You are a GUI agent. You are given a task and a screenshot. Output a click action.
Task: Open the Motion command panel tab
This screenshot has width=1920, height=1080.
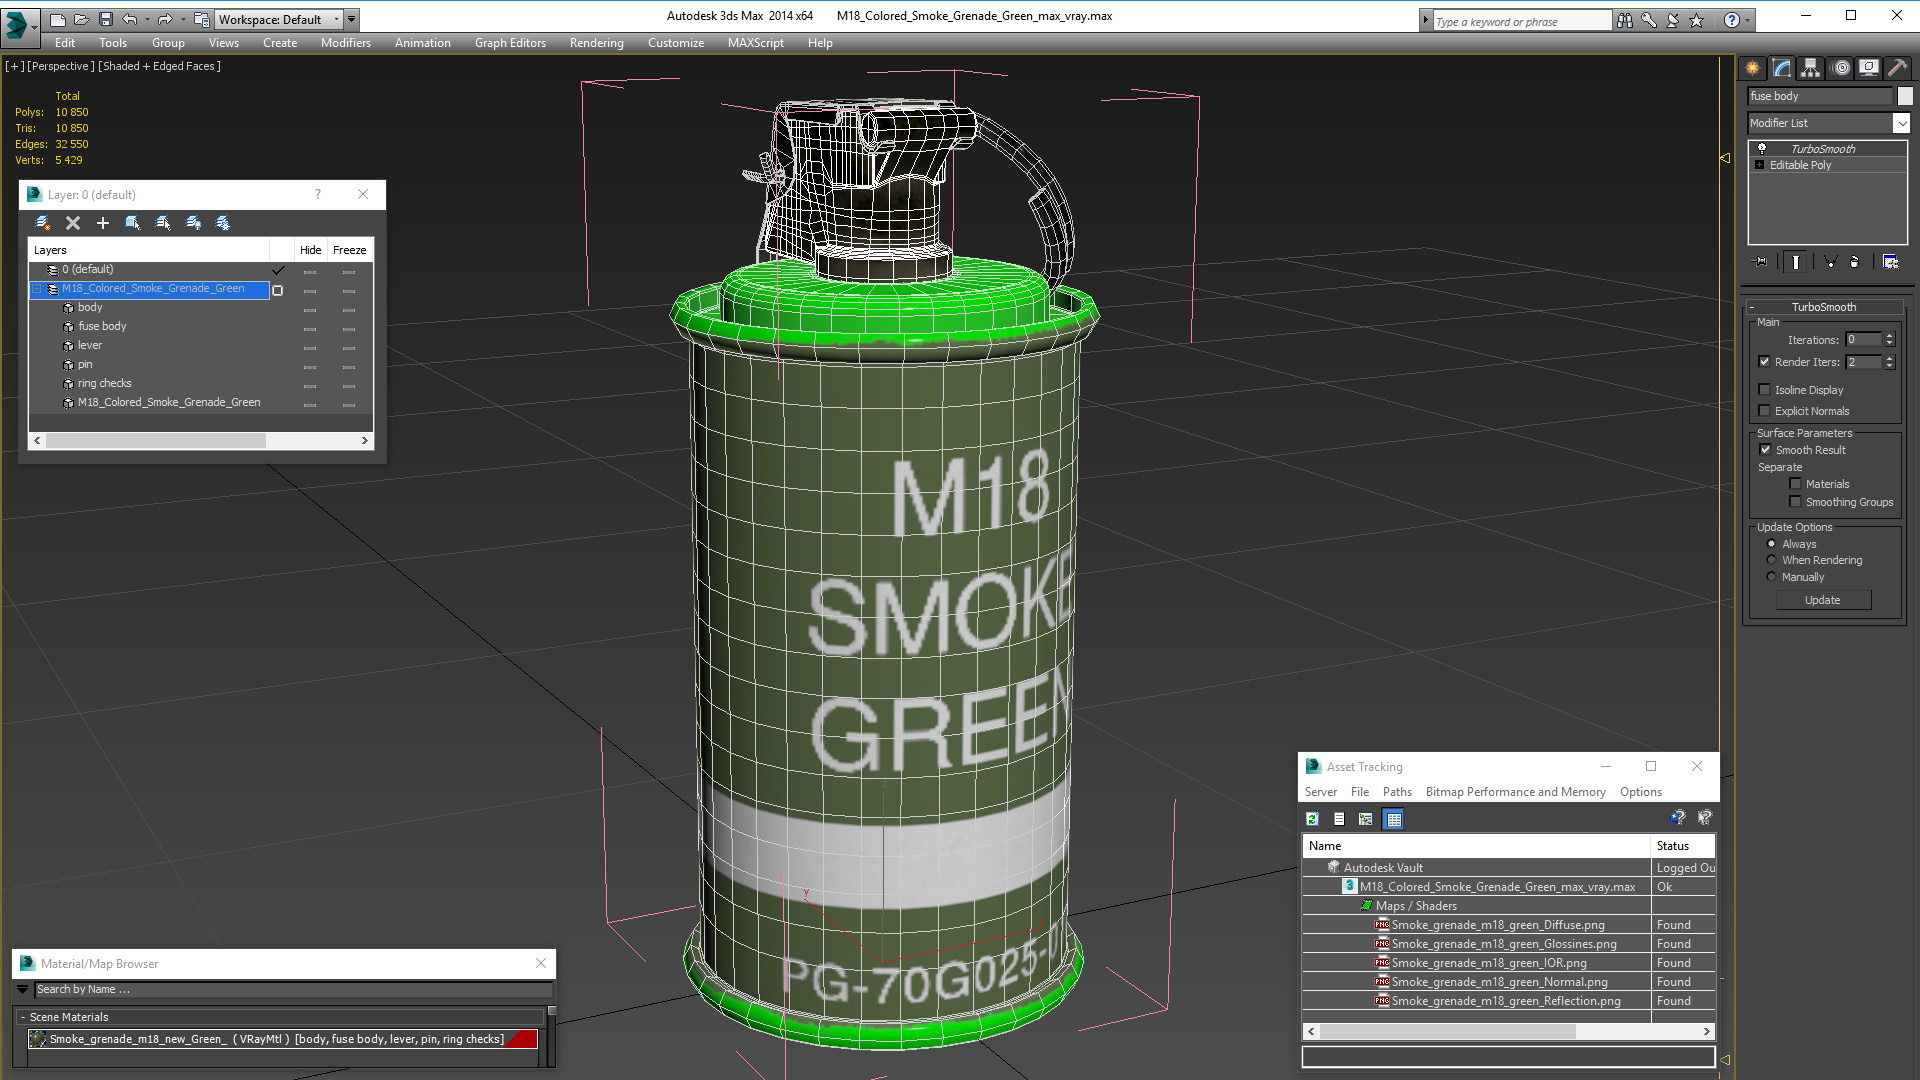pyautogui.click(x=1841, y=67)
